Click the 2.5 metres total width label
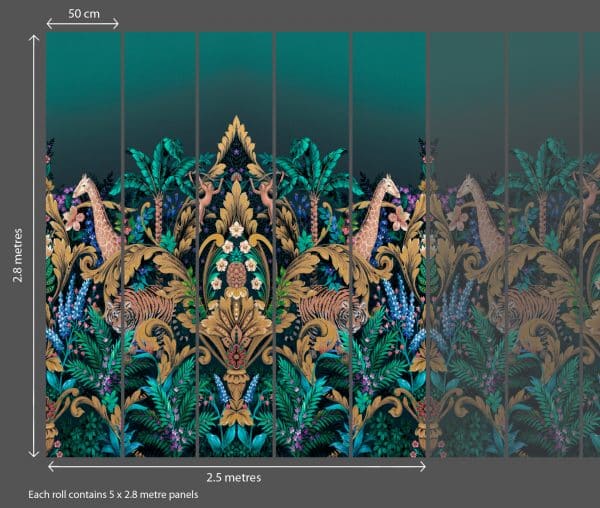 point(236,478)
